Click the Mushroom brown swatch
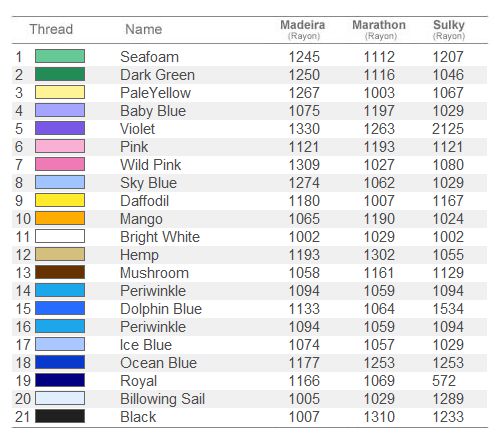 [60, 272]
